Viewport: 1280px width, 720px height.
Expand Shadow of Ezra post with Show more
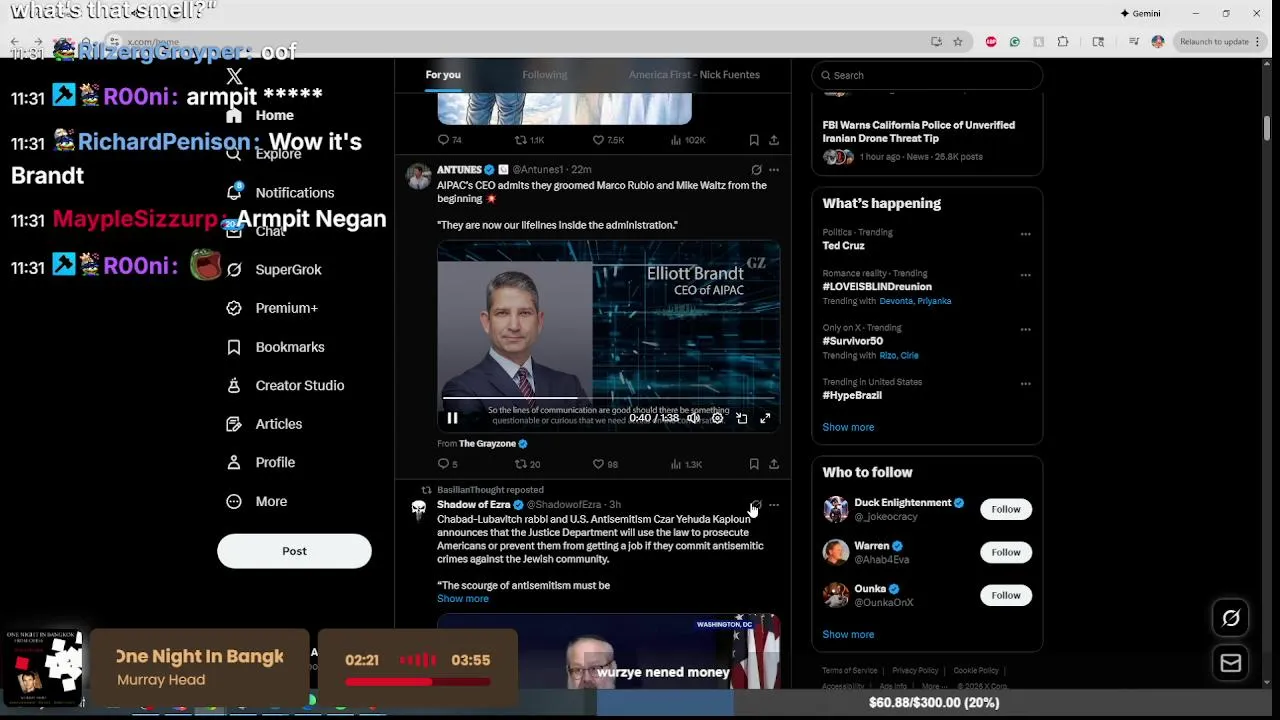point(462,599)
